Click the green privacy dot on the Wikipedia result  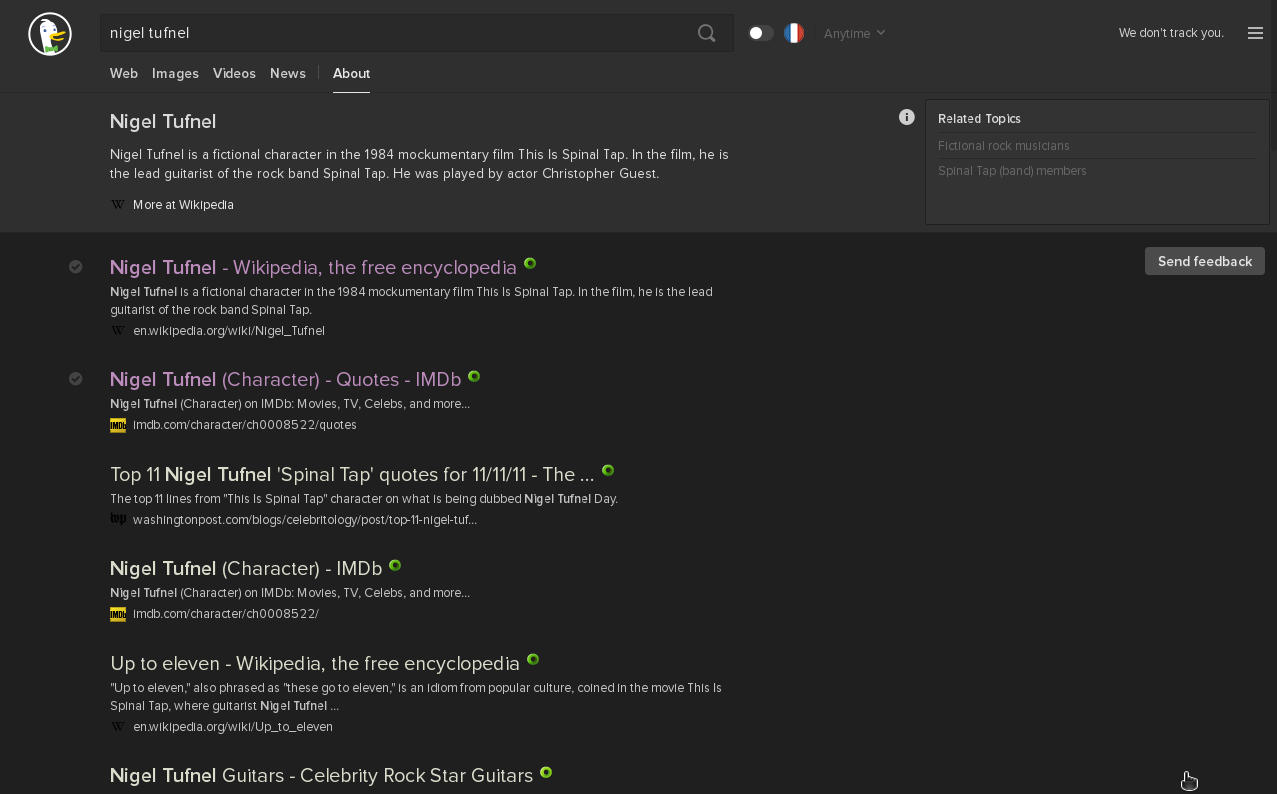coord(530,263)
